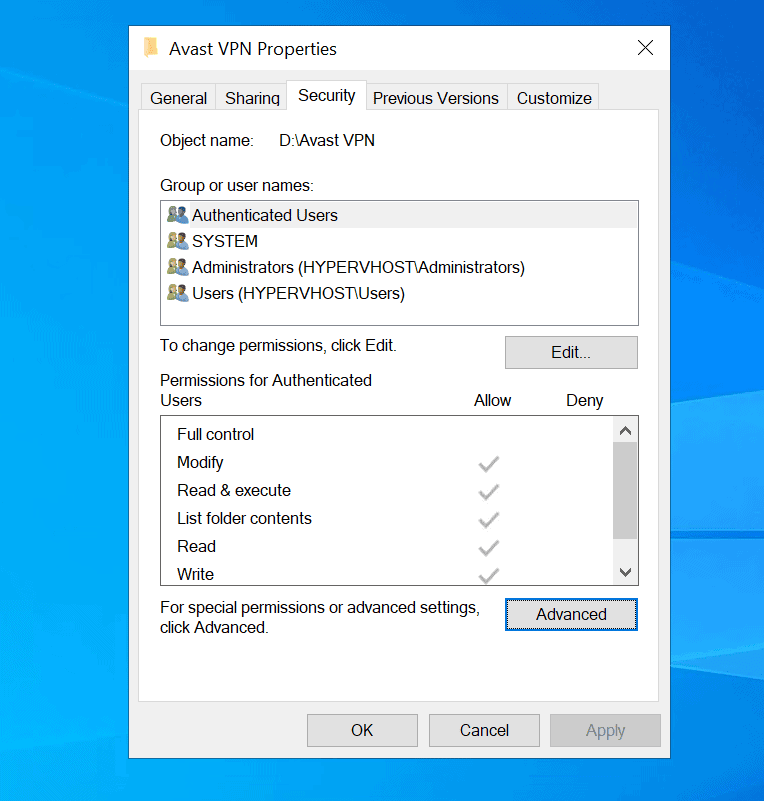764x801 pixels.
Task: Click the folder icon in title bar
Action: (151, 48)
